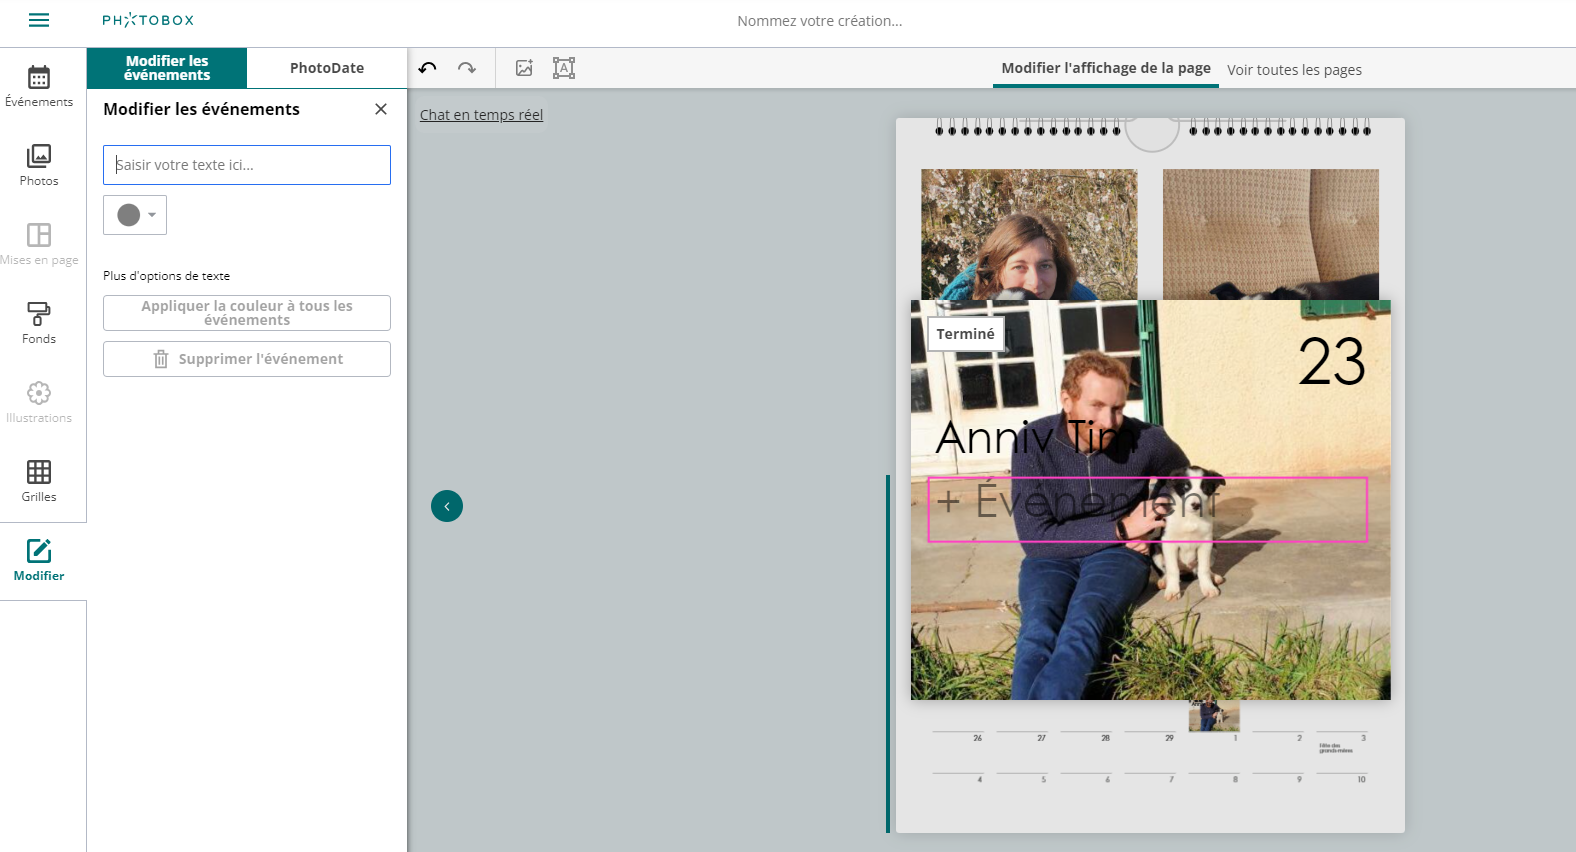Screen dimensions: 1576x852
Task: Select Modifier l'affichage de la page tab
Action: pyautogui.click(x=1106, y=68)
